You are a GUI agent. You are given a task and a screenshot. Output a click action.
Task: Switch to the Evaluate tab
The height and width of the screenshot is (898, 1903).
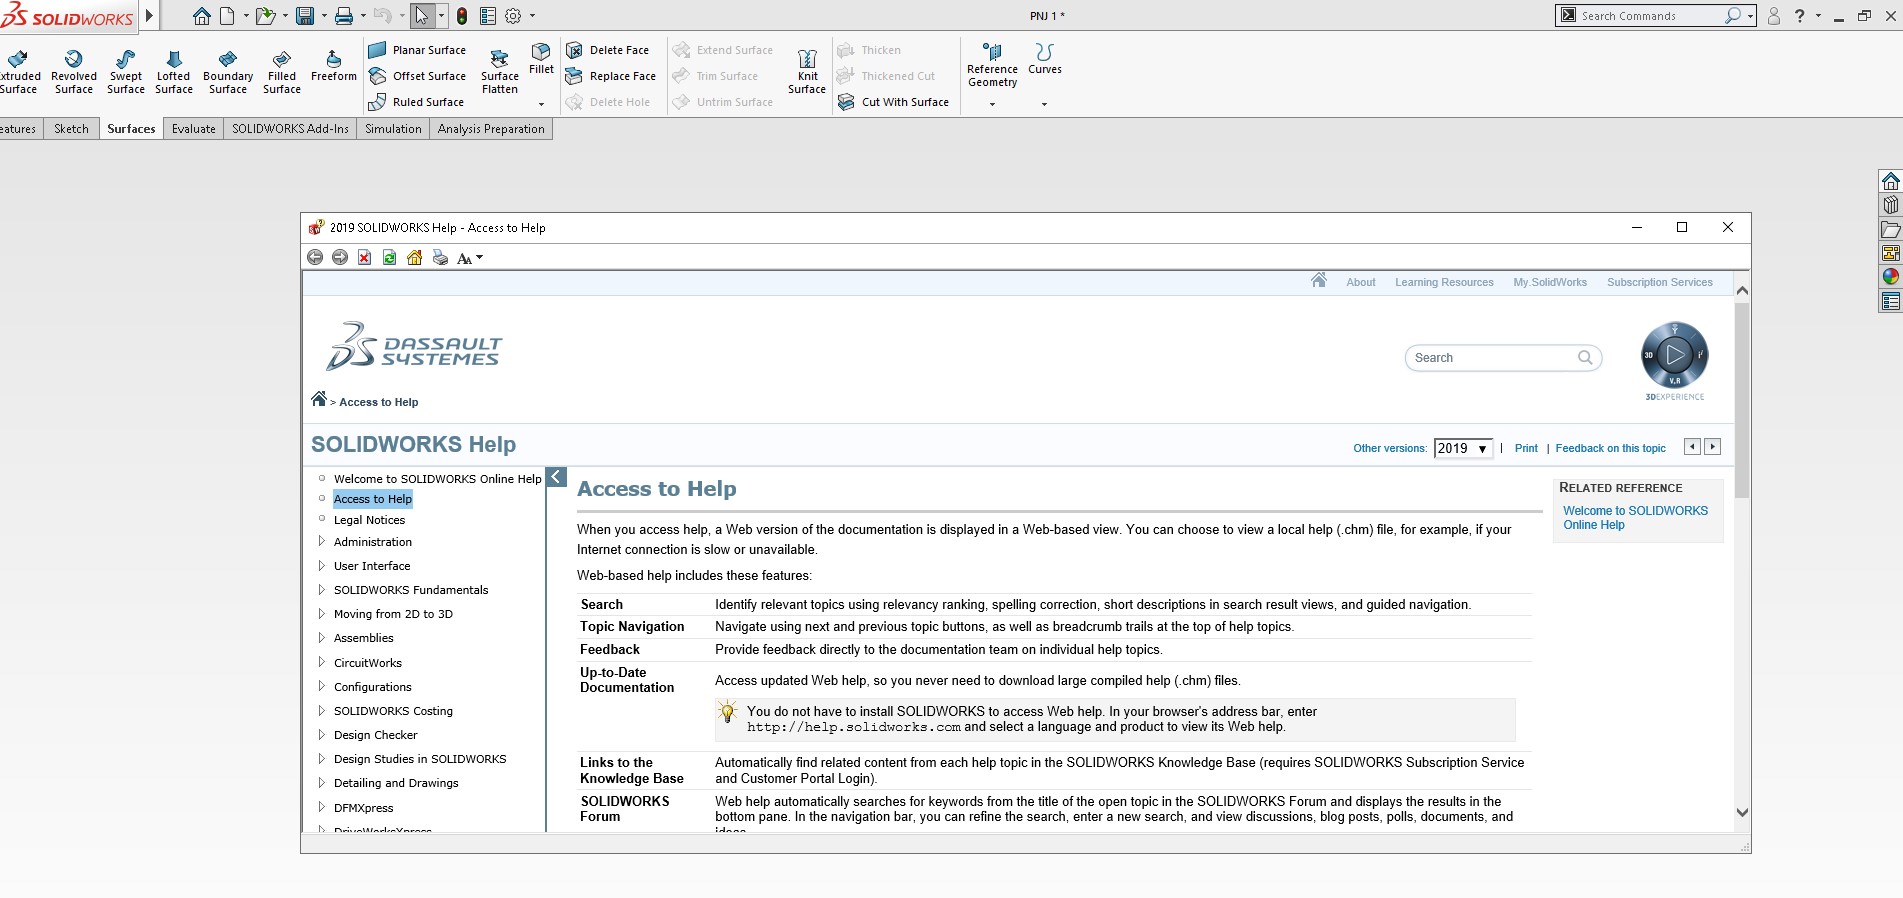[x=194, y=129]
